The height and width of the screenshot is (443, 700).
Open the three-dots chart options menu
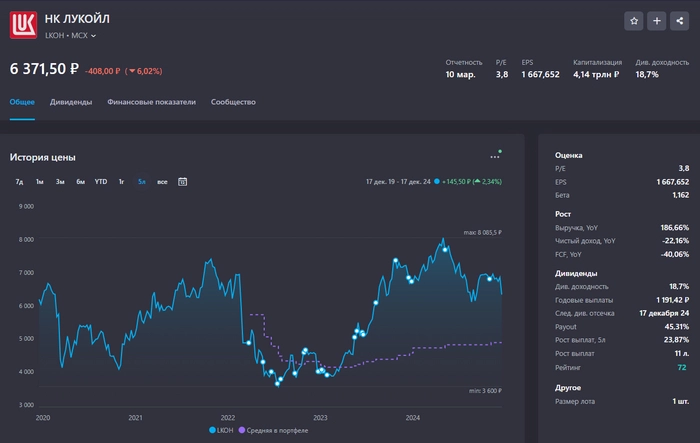click(x=495, y=156)
